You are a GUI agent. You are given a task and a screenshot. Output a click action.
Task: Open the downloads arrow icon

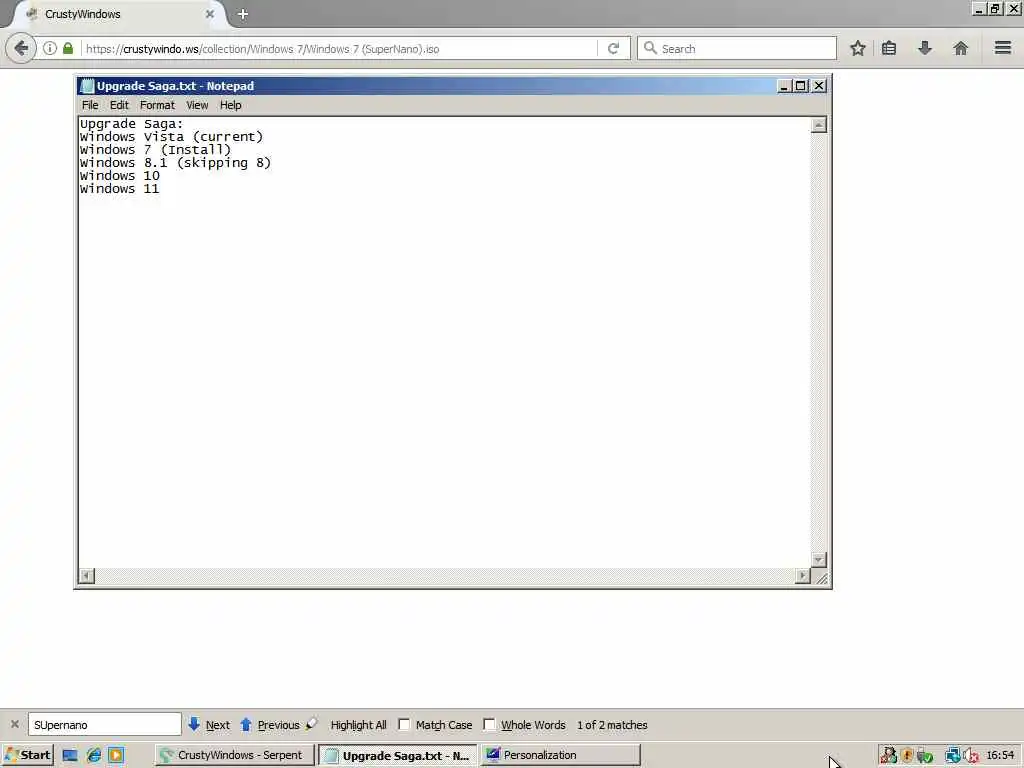click(x=925, y=48)
